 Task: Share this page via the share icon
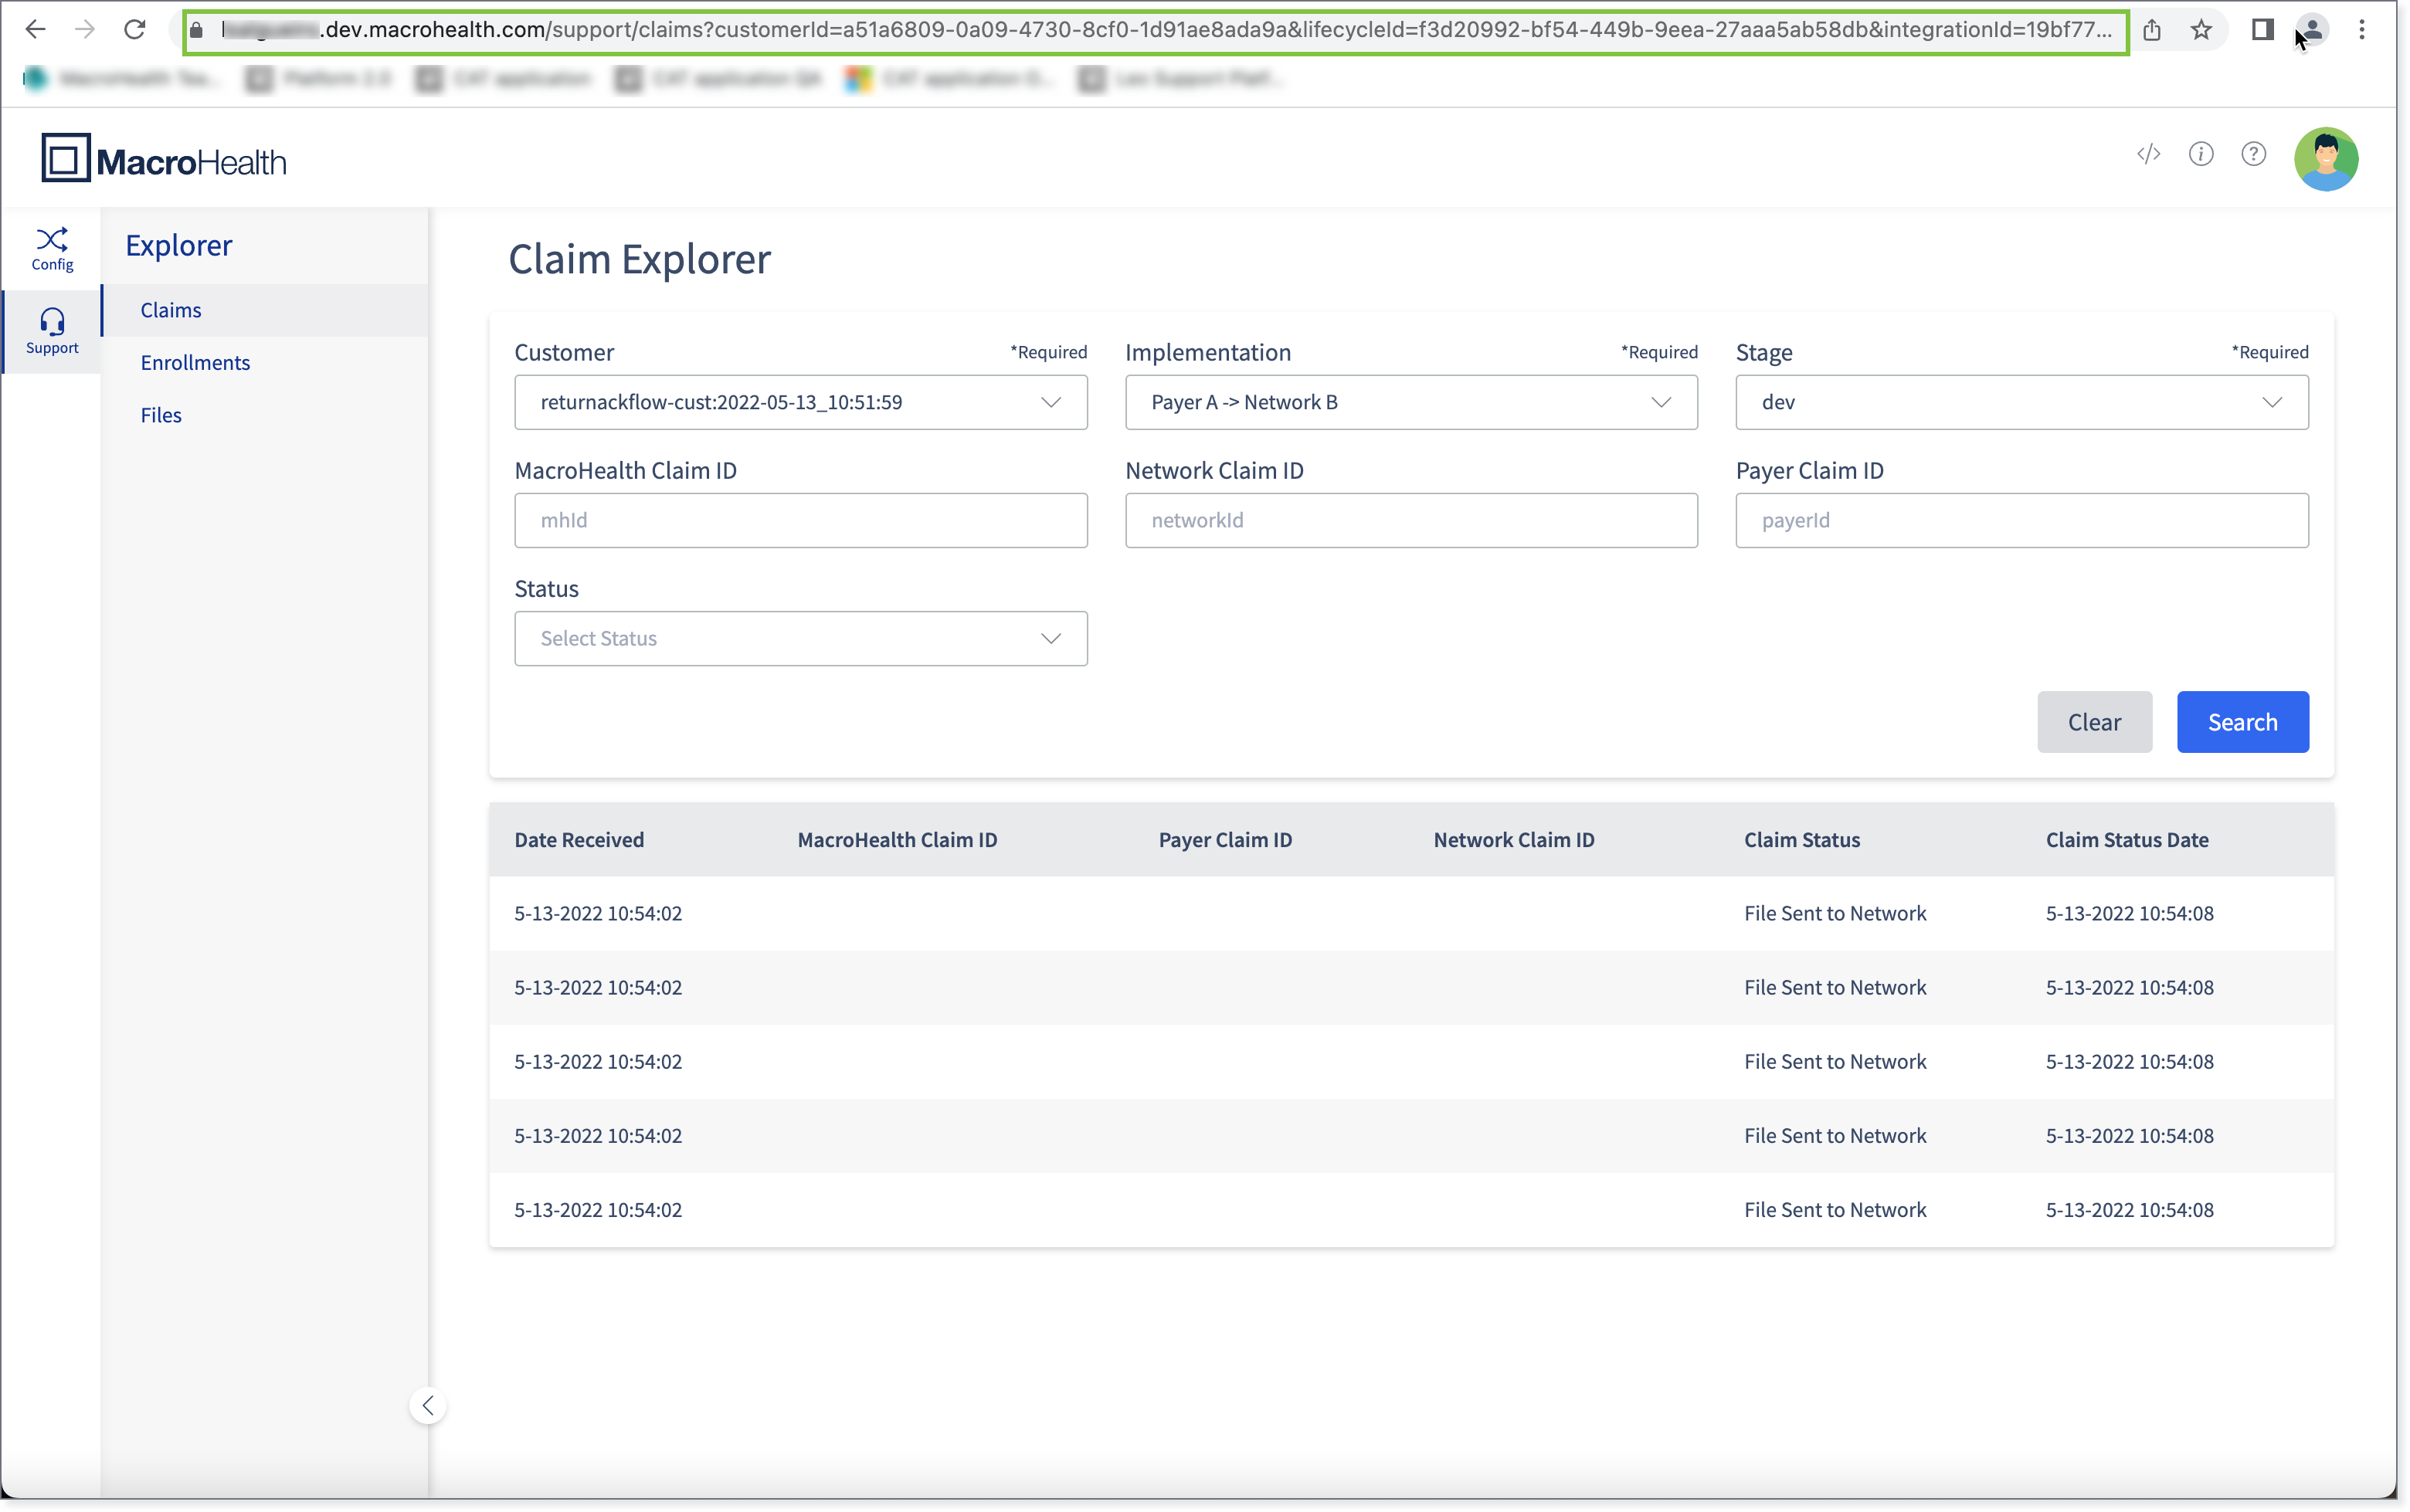[2152, 30]
